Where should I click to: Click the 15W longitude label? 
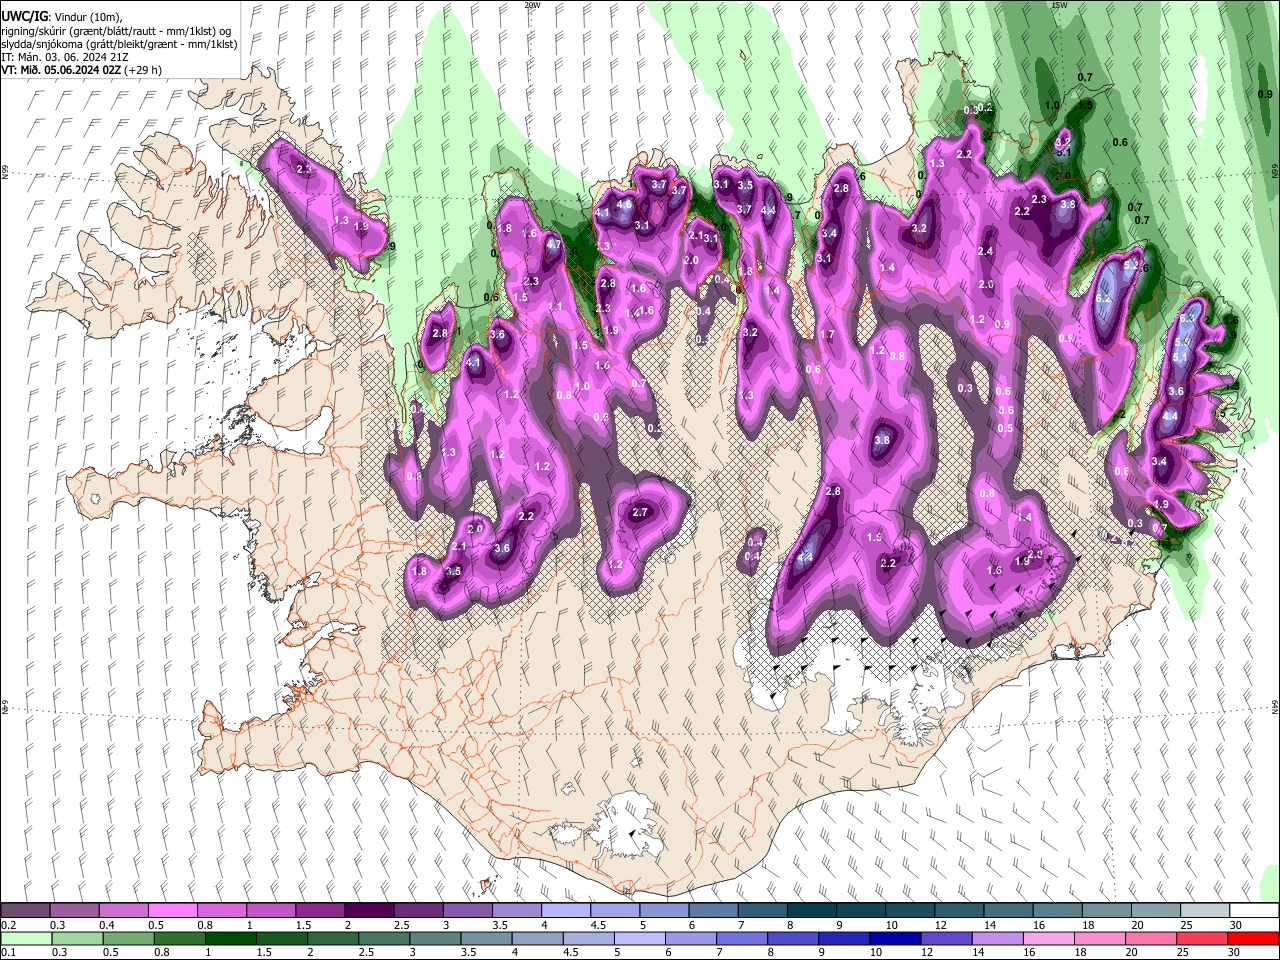click(1059, 5)
